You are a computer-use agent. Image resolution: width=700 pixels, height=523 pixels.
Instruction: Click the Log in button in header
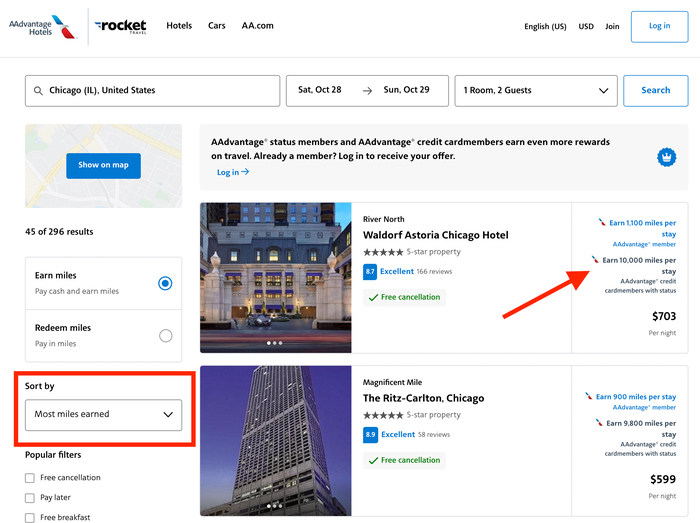pos(659,26)
